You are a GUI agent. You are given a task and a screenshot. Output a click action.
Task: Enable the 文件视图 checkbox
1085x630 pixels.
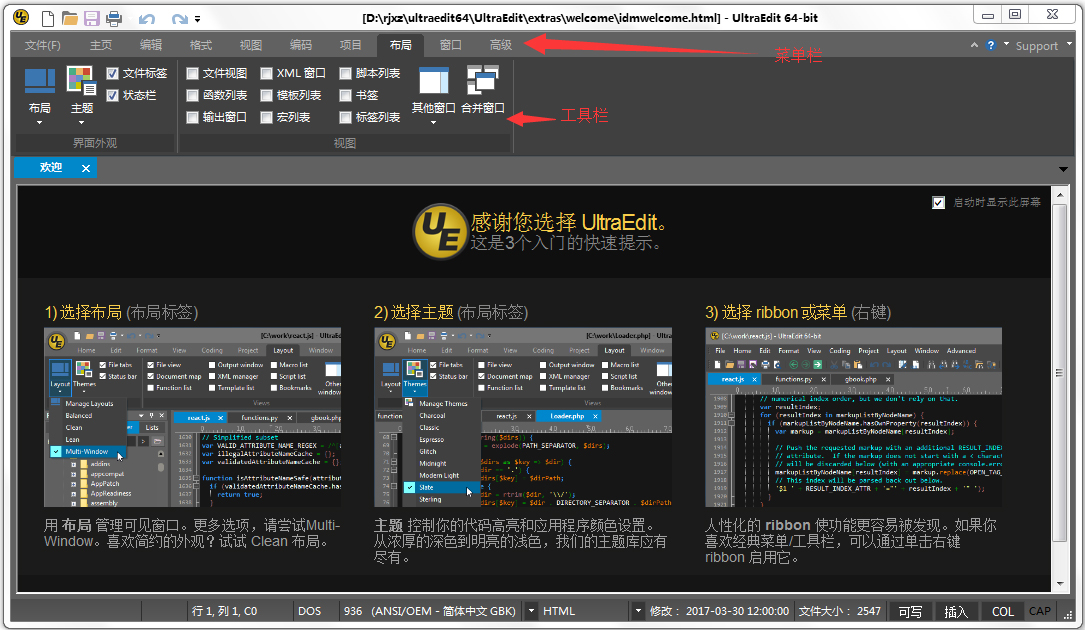pos(192,73)
